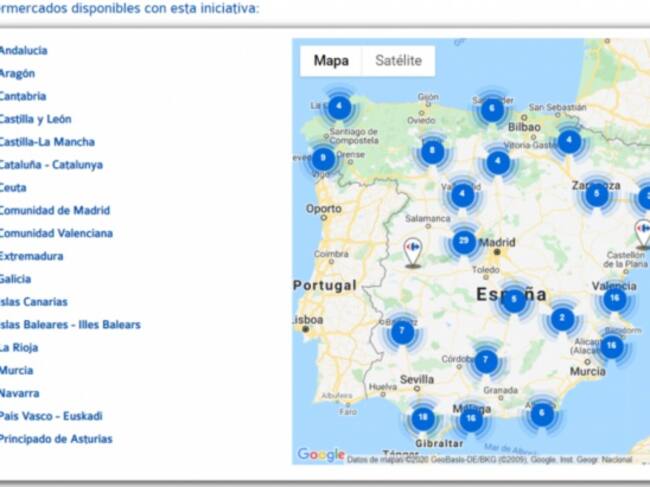The image size is (650, 487).
Task: Select the cluster marker 5 over Zaragoza
Action: tap(597, 194)
